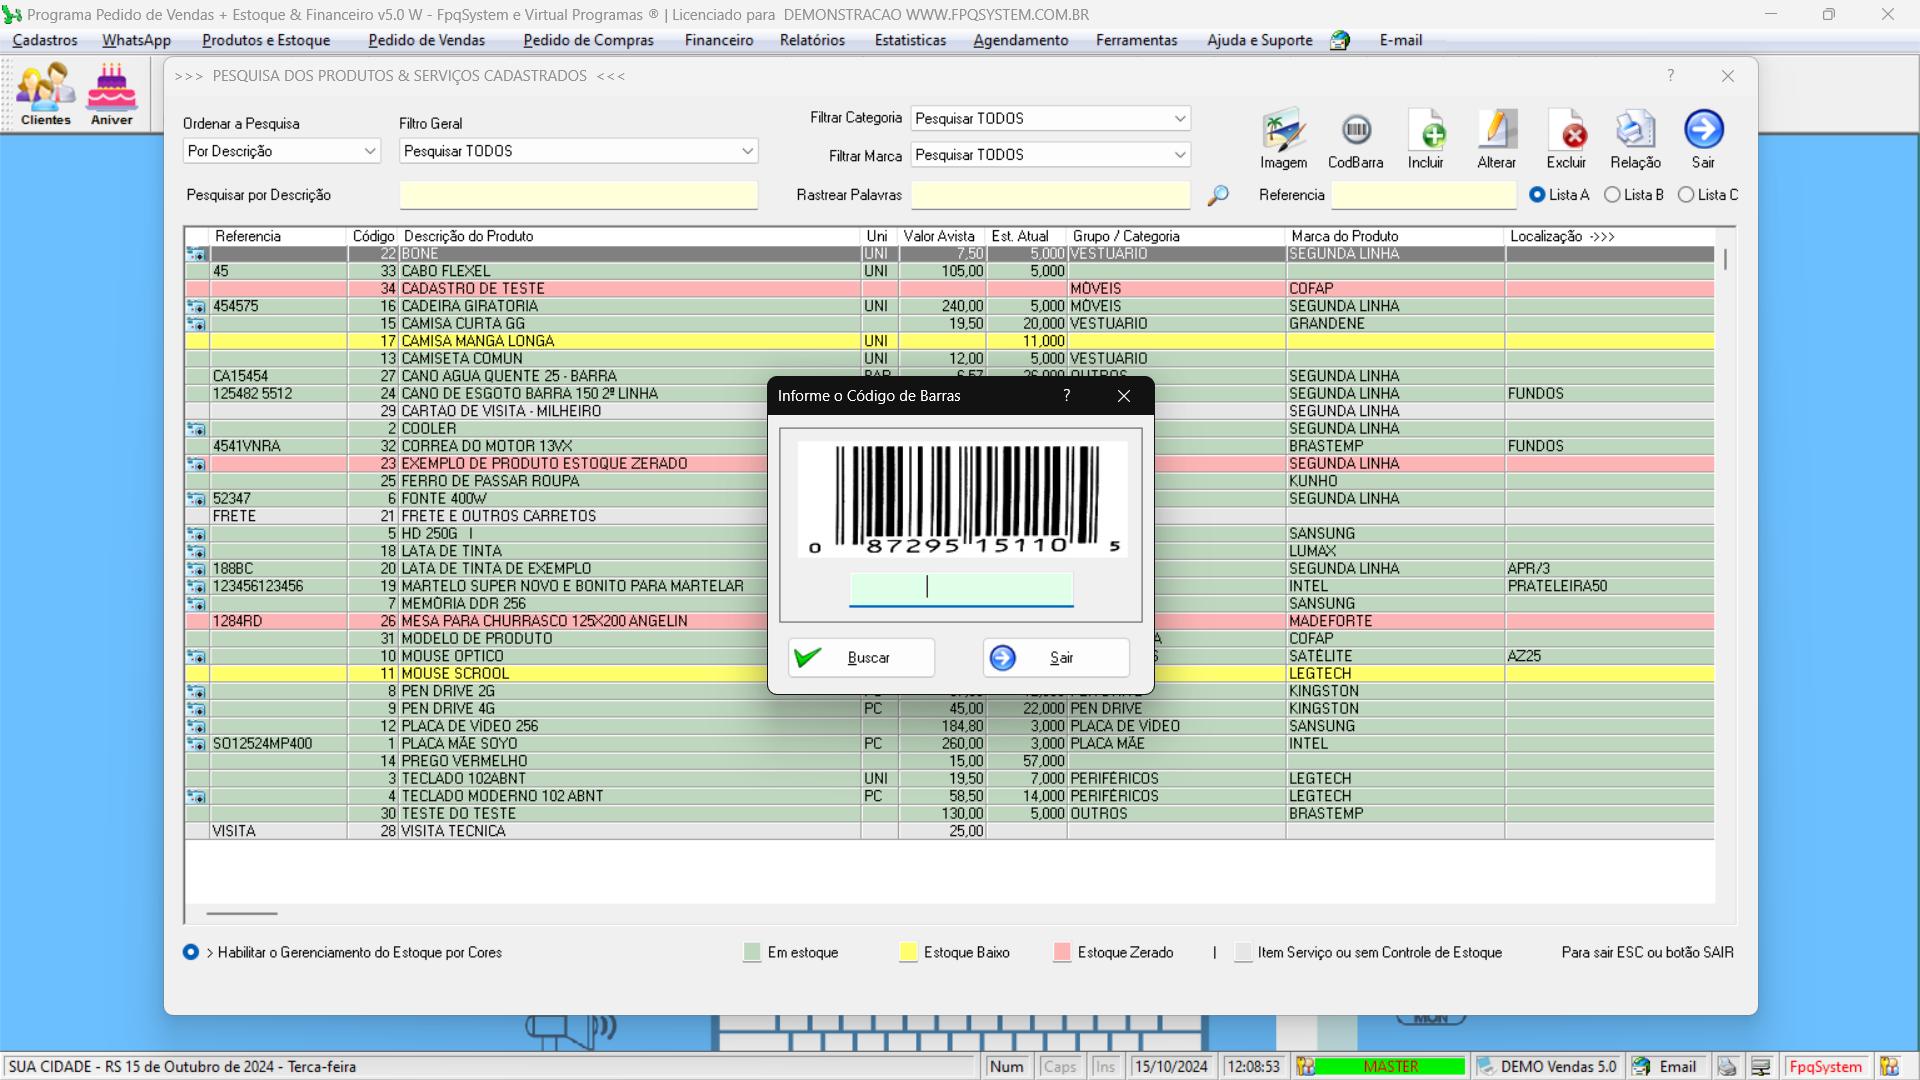Viewport: 1920px width, 1080px height.
Task: Open the Aniver birthday cake icon
Action: 112,94
